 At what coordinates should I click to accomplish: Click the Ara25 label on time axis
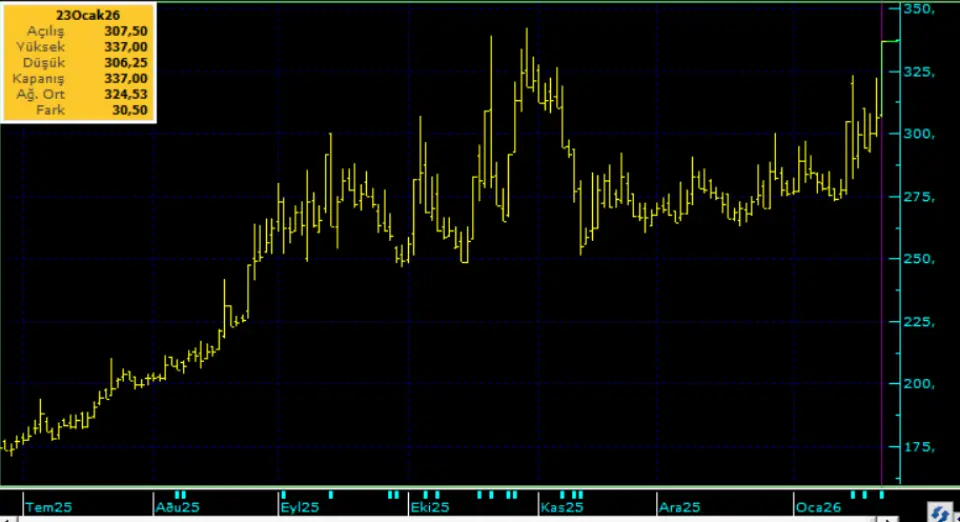678,507
